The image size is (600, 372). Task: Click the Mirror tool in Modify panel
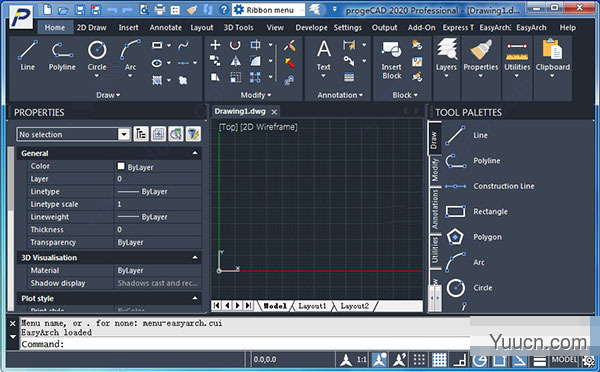(235, 61)
